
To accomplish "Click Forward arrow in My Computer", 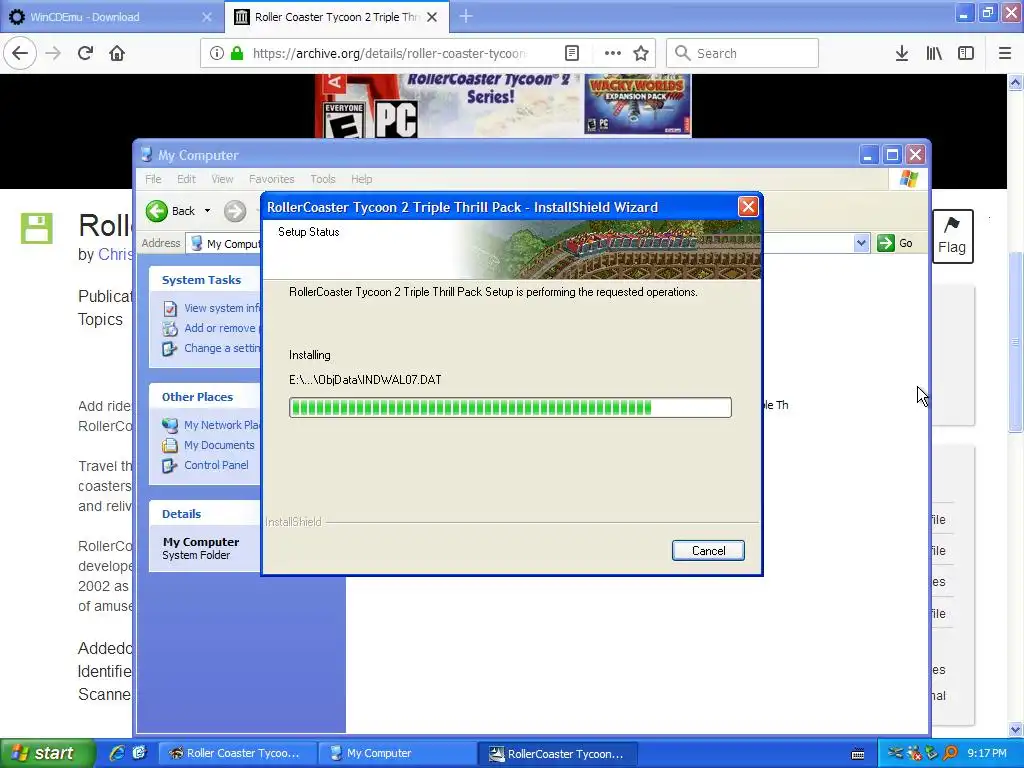I will coord(235,210).
